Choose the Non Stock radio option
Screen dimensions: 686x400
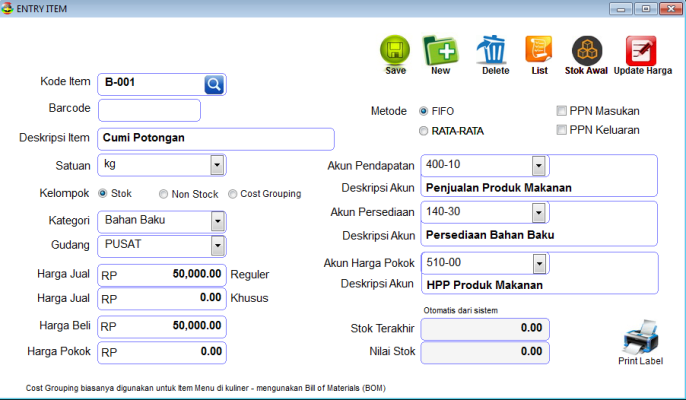pos(163,194)
